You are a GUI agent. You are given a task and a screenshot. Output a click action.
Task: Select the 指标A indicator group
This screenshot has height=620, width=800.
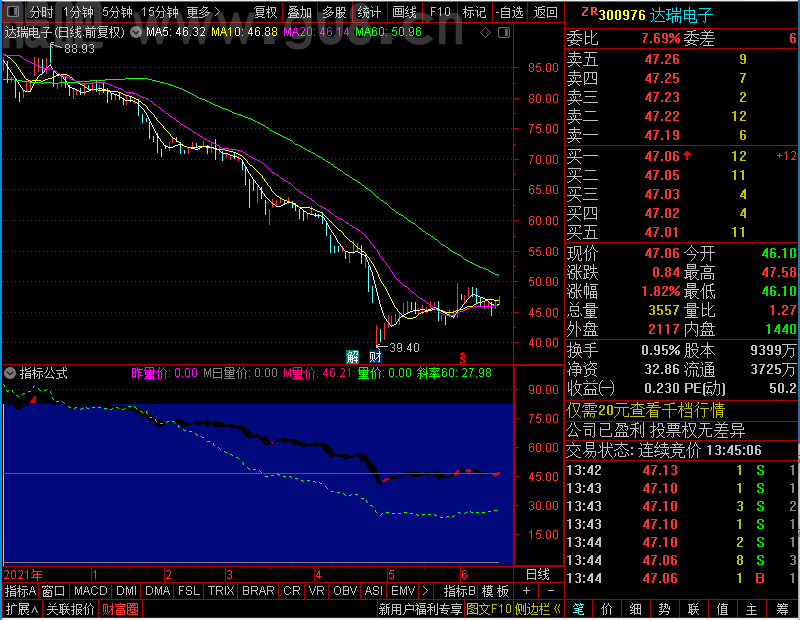pos(20,591)
